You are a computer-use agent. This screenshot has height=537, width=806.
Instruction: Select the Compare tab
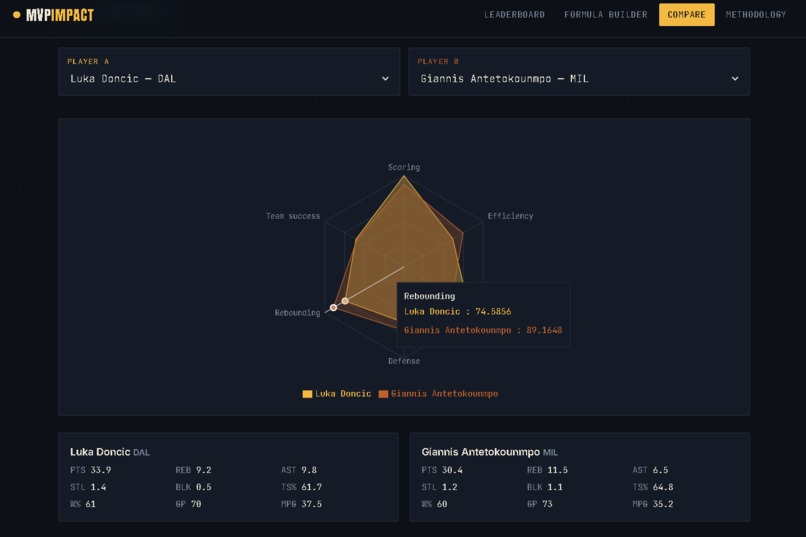686,15
